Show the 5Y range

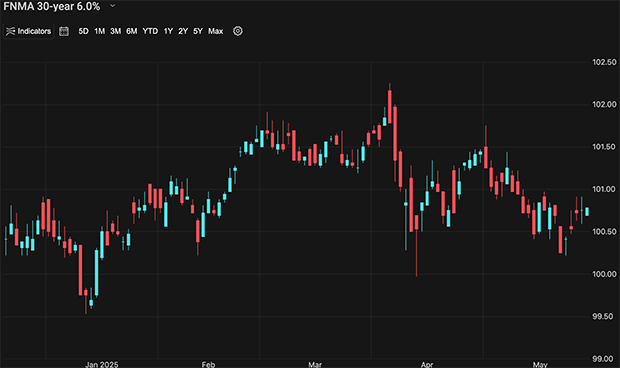(198, 31)
